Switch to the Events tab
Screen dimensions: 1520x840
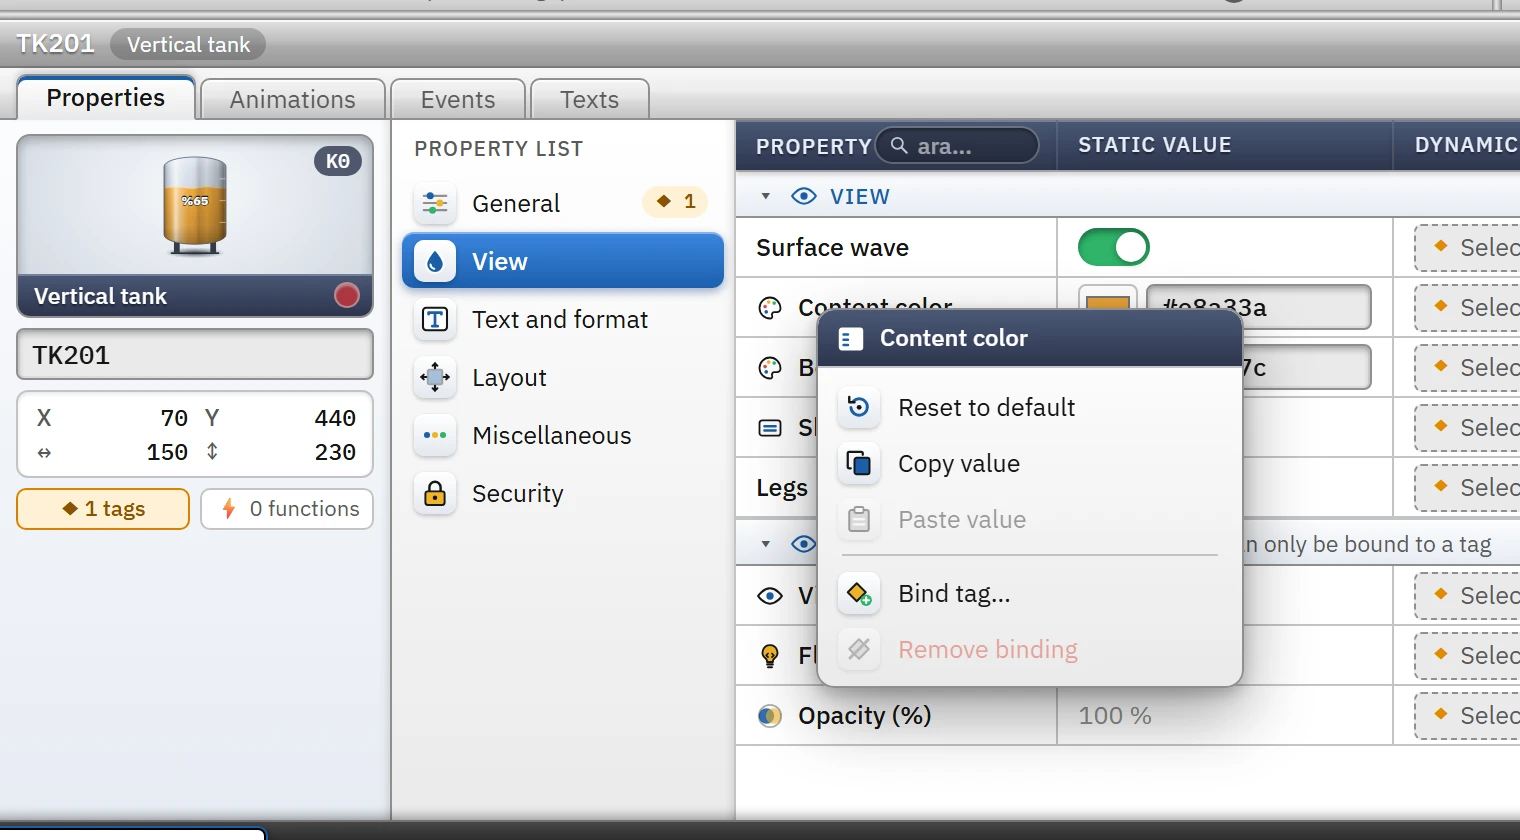point(458,100)
